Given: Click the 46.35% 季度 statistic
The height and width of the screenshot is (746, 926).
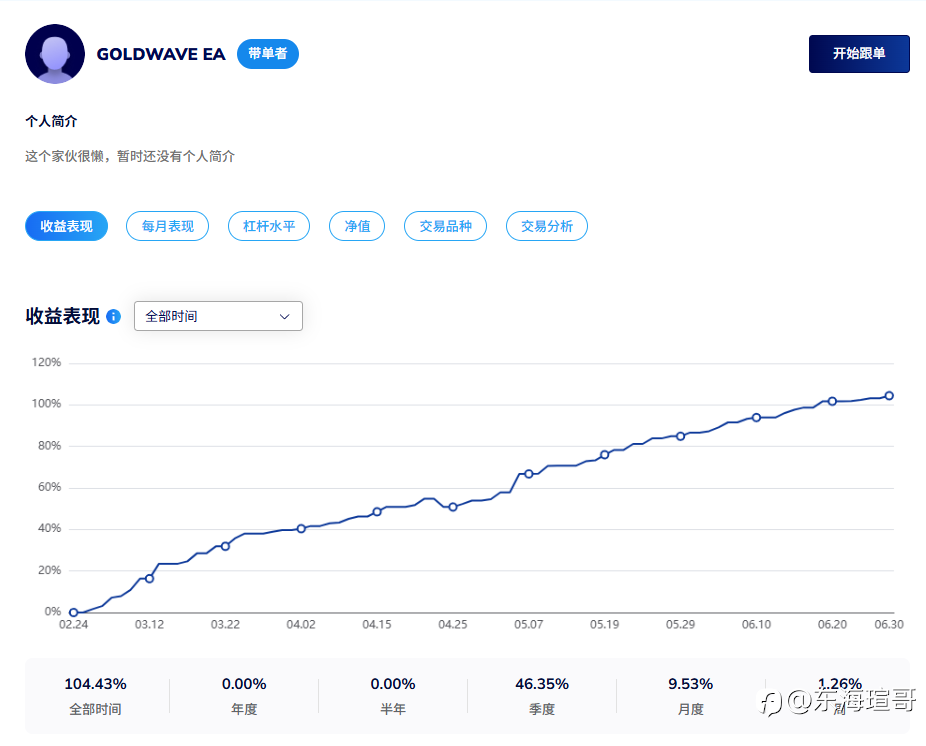Looking at the screenshot, I should point(542,696).
